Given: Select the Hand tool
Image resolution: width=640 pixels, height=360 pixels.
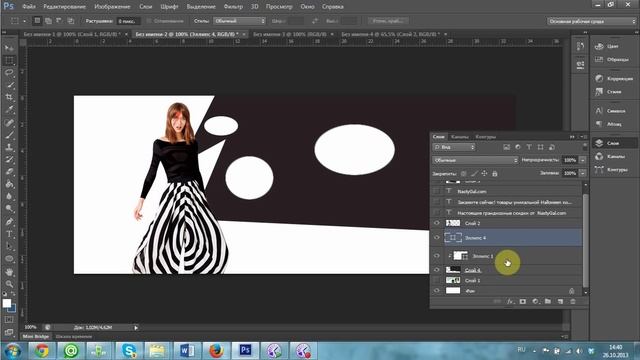Looking at the screenshot, I should tap(9, 271).
